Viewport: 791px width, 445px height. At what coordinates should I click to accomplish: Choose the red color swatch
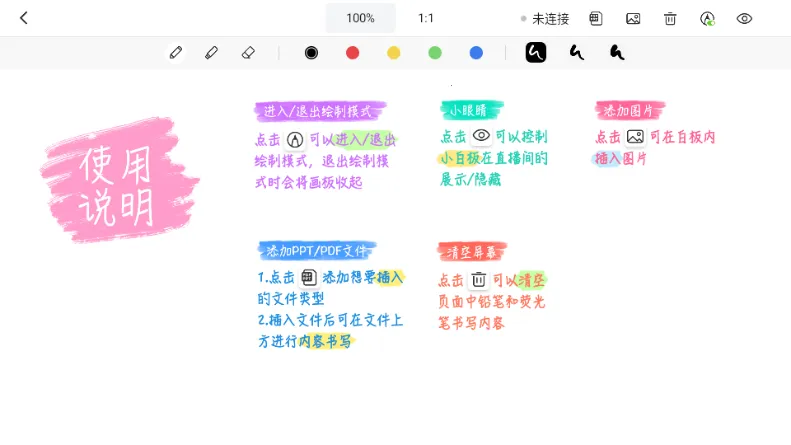(x=352, y=52)
